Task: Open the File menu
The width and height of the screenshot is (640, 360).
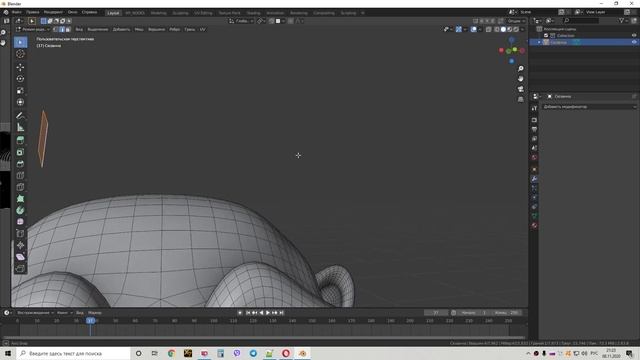Action: [17, 12]
